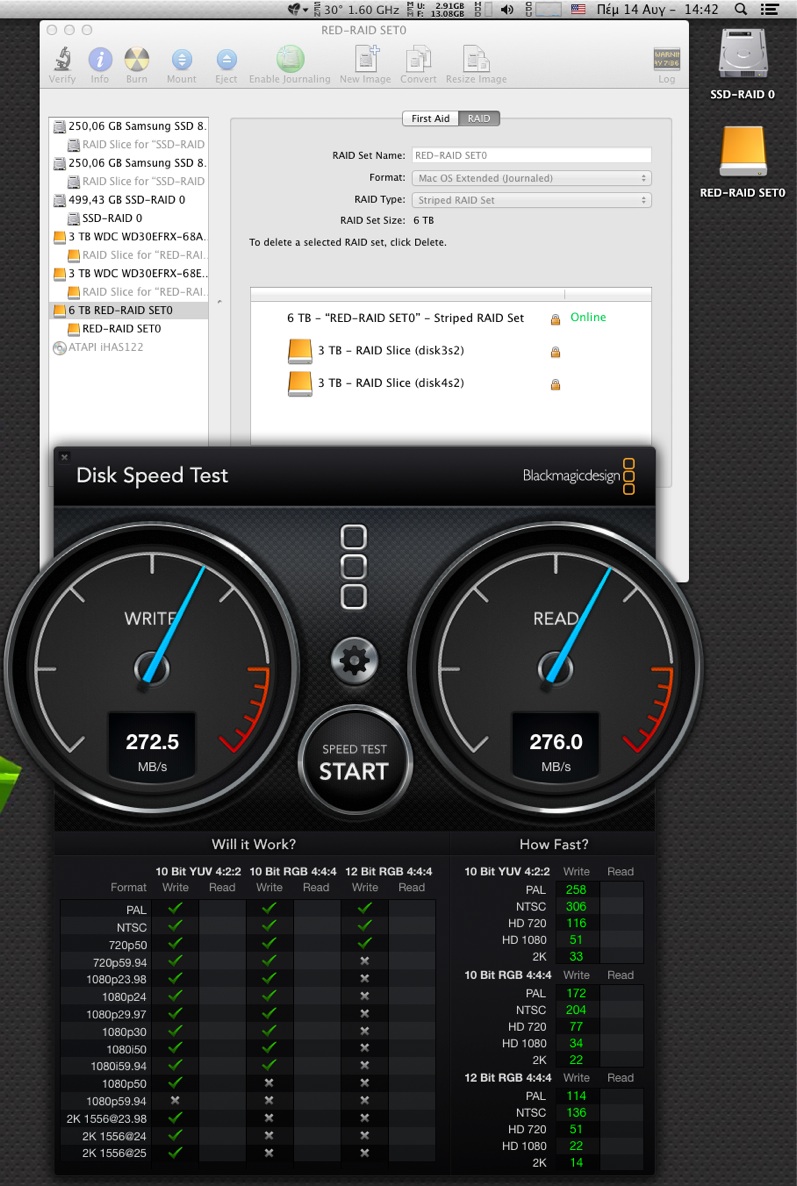Open Notification Center list icon
The image size is (797, 1186).
pyautogui.click(x=769, y=9)
